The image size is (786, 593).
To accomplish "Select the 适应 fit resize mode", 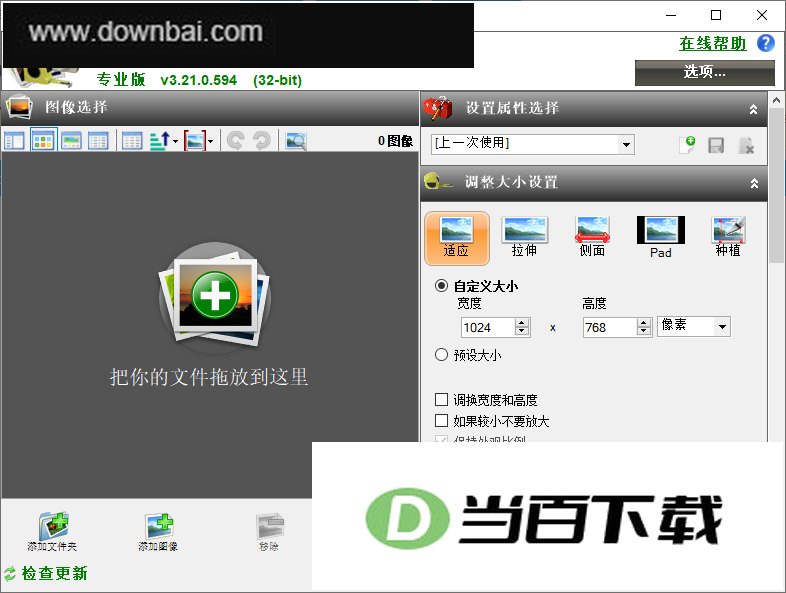I will tap(457, 238).
